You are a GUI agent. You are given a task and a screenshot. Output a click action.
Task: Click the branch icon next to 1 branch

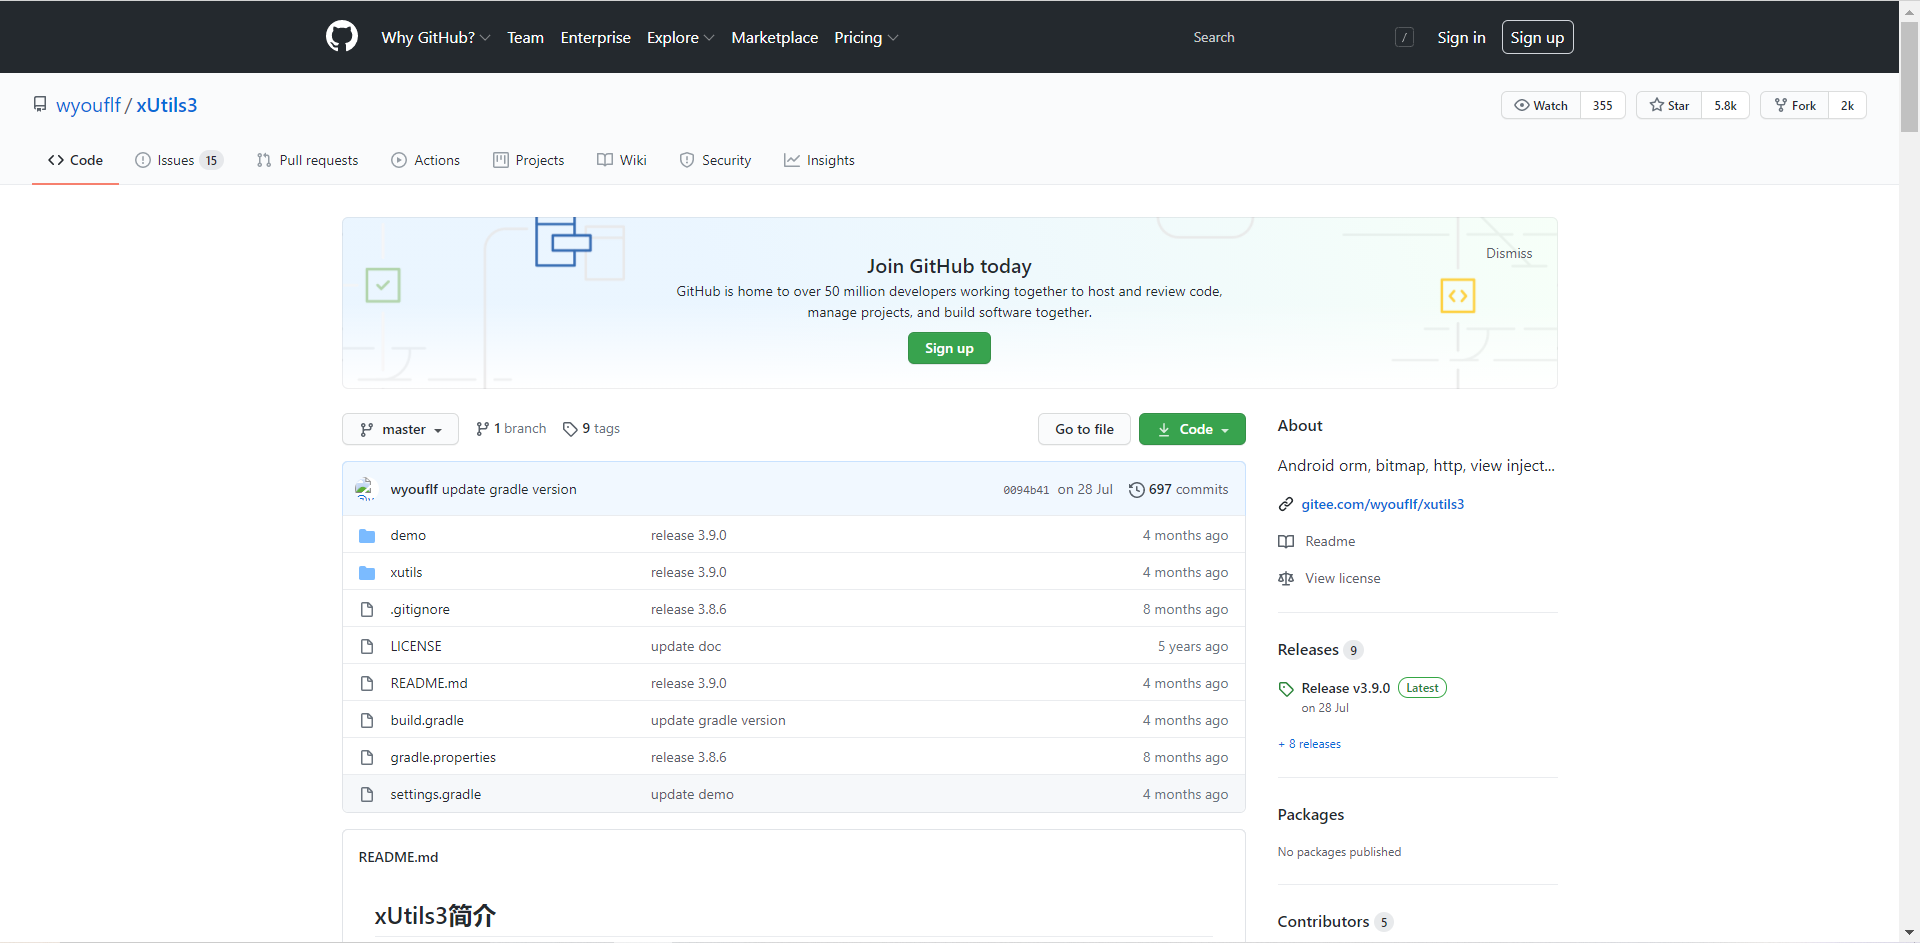coord(483,429)
